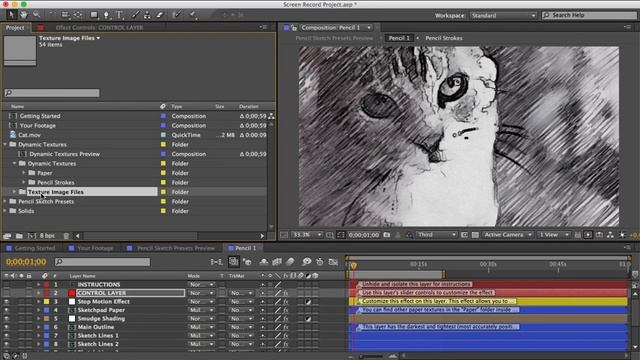Viewport: 640px width, 360px height.
Task: Select the Puppet Pin tool
Action: pos(193,15)
